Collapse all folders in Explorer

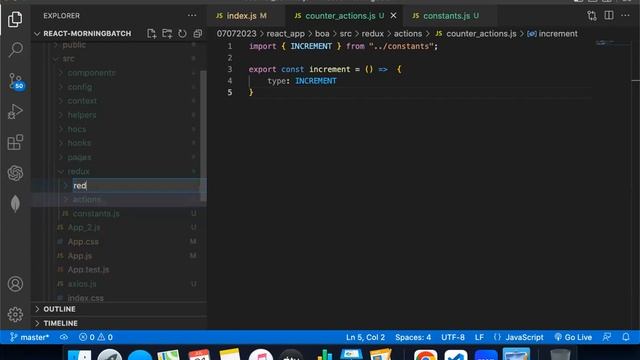click(198, 33)
